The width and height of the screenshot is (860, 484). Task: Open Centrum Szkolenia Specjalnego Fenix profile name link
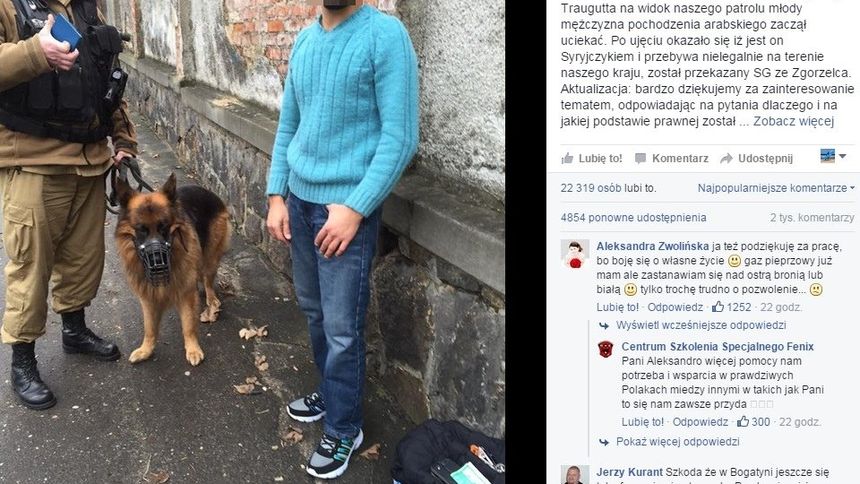pyautogui.click(x=717, y=347)
